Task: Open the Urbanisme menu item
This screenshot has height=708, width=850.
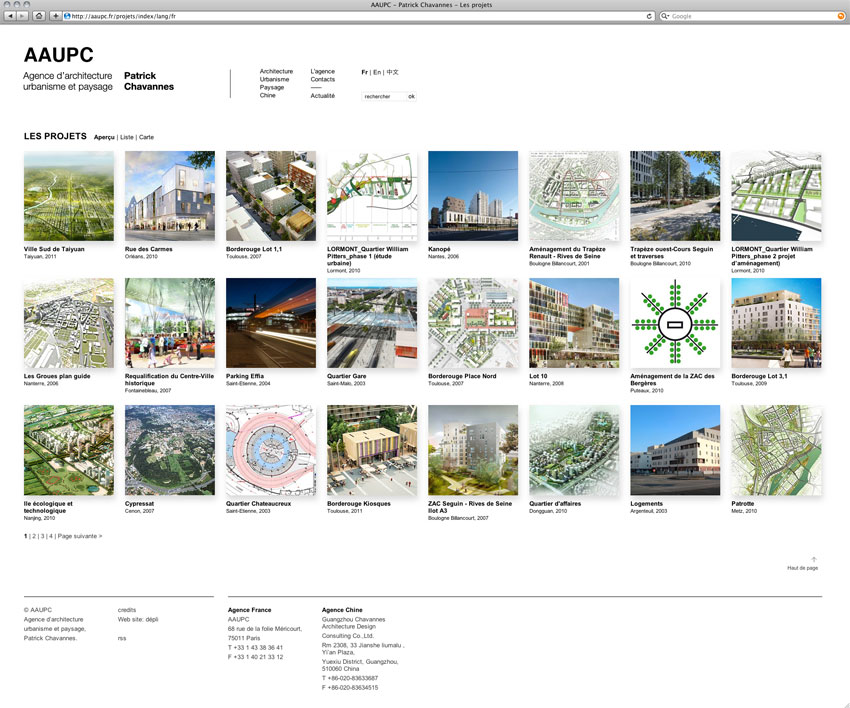Action: (x=274, y=79)
